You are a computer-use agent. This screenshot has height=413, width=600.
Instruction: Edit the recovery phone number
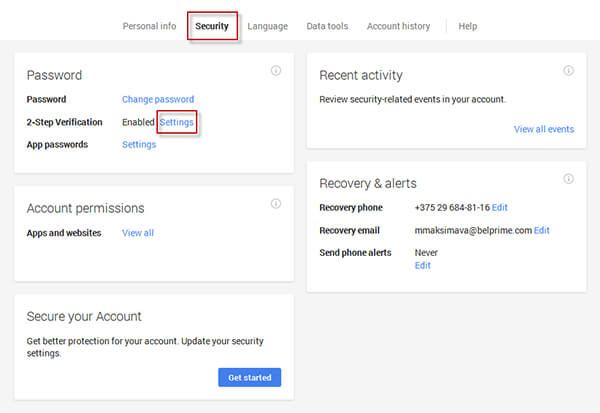[499, 207]
